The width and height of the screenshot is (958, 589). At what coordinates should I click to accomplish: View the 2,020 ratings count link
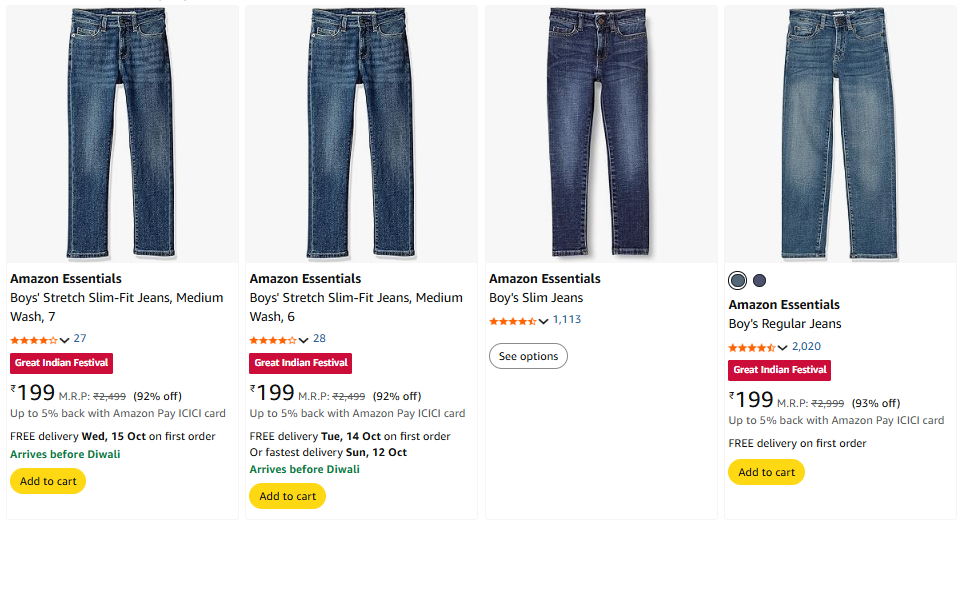click(806, 346)
